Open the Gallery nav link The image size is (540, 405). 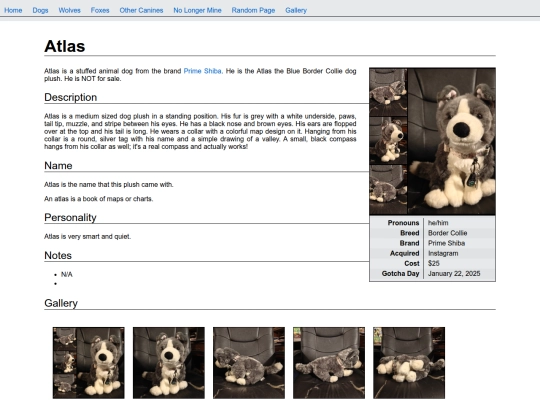296,10
